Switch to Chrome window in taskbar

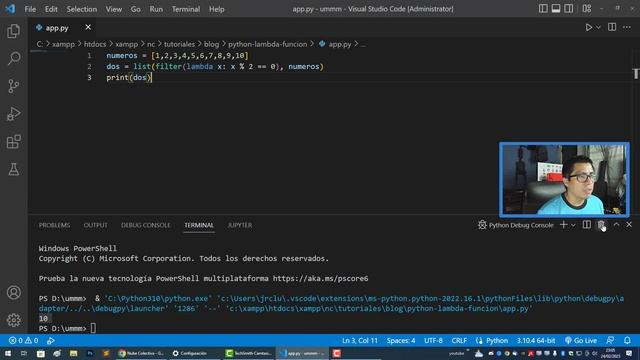141,353
